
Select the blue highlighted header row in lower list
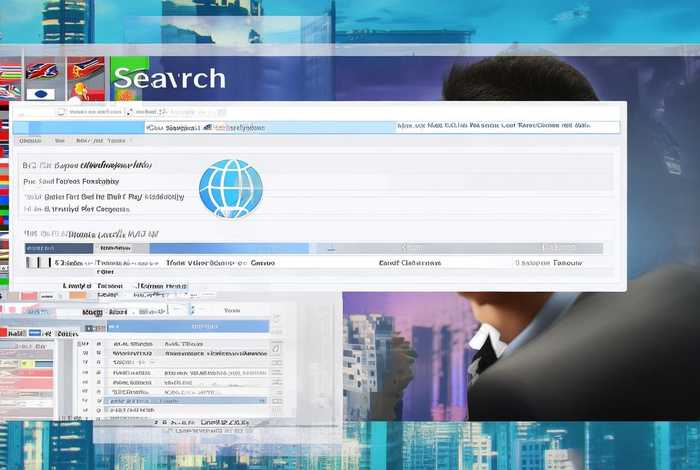coord(188,326)
